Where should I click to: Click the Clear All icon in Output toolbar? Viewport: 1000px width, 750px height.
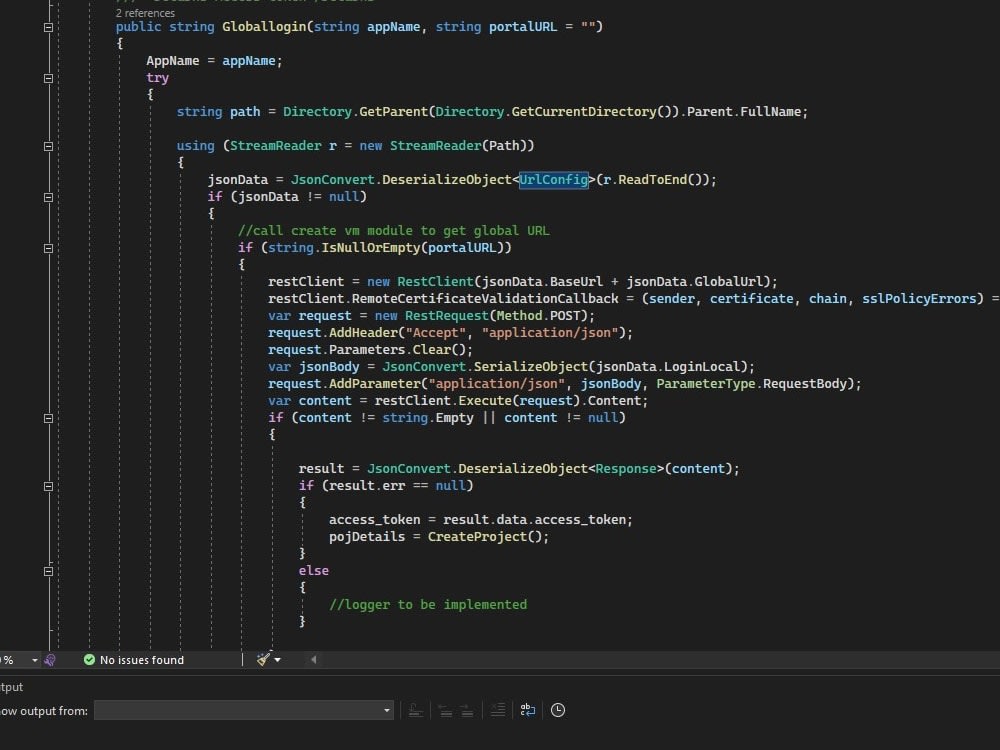point(498,710)
